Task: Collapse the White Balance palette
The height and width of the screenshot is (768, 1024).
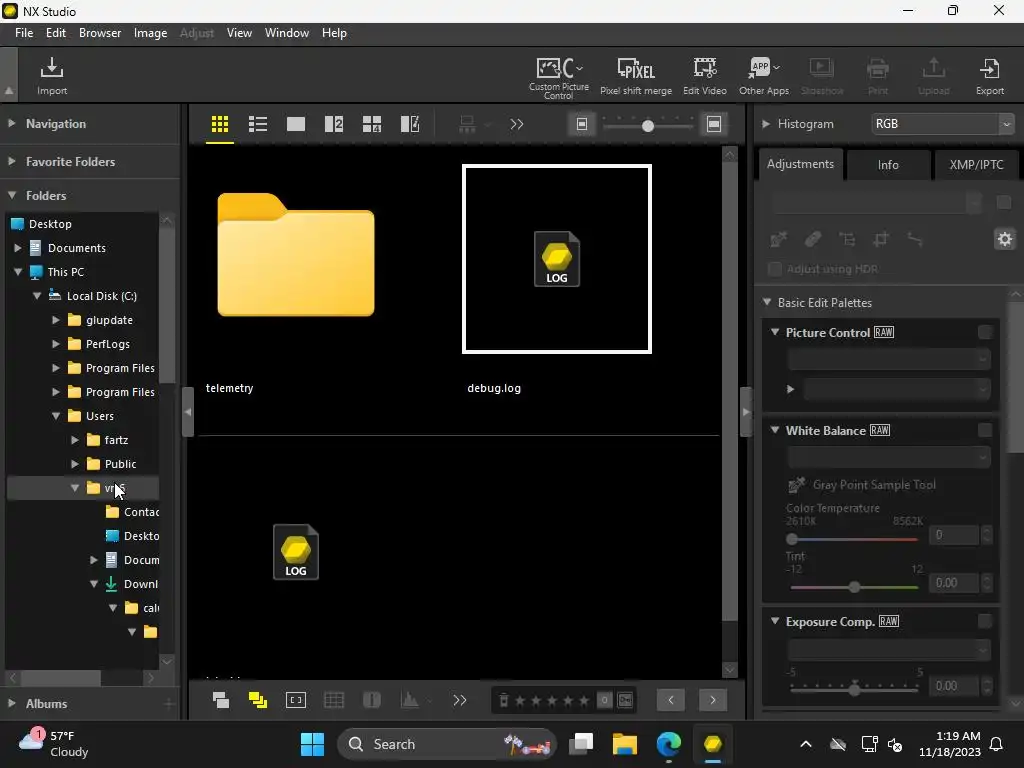Action: 775,430
